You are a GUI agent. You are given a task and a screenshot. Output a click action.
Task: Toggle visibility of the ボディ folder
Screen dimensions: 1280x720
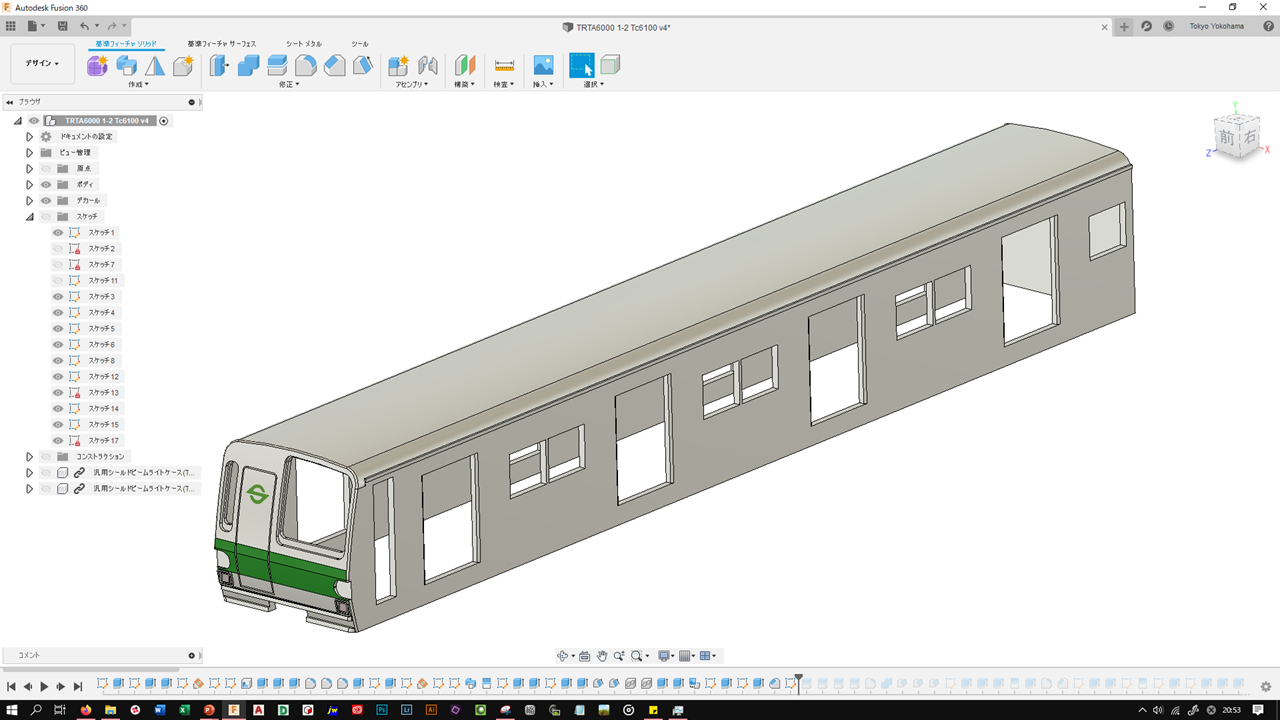click(x=46, y=185)
